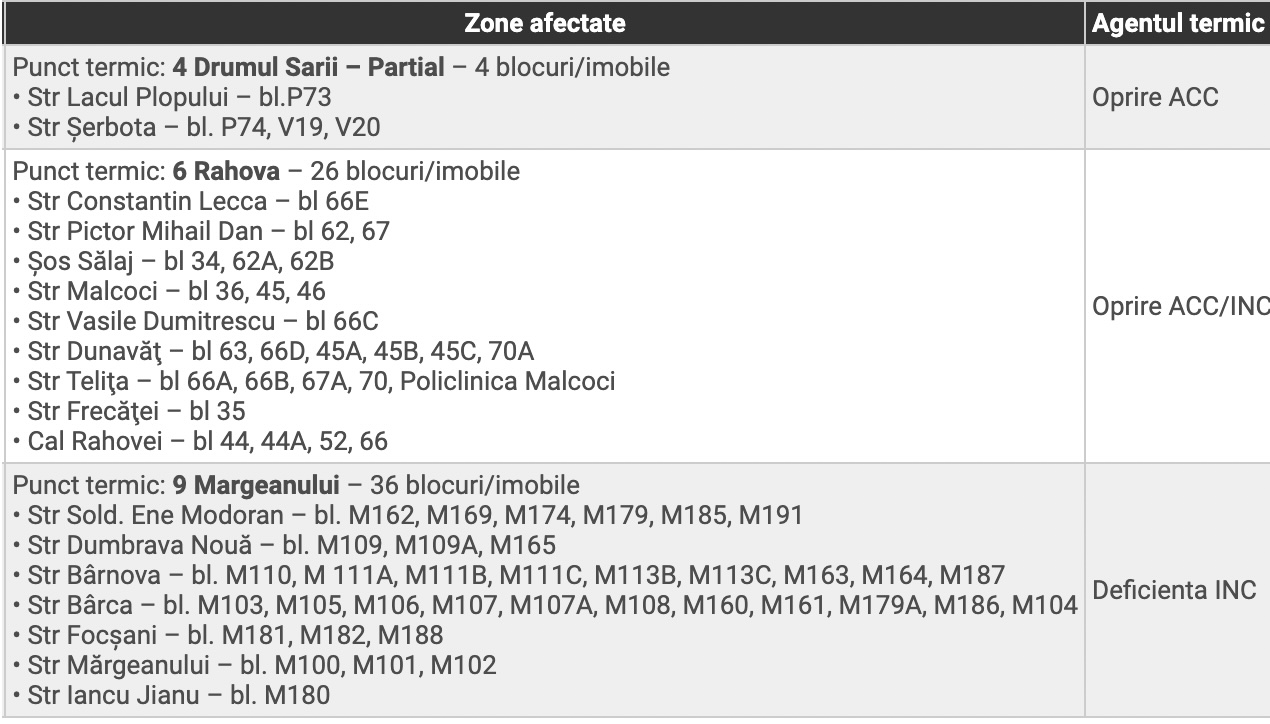Click the "4 Drumul Sarii – Partial" heading
The width and height of the screenshot is (1270, 724).
coord(308,68)
